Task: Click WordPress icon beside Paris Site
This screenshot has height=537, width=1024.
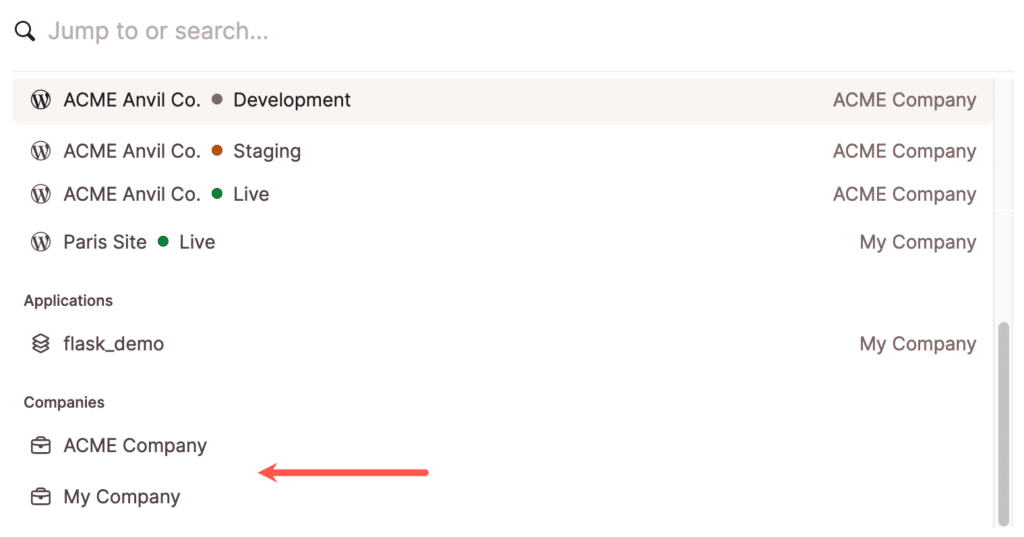Action: pos(41,242)
